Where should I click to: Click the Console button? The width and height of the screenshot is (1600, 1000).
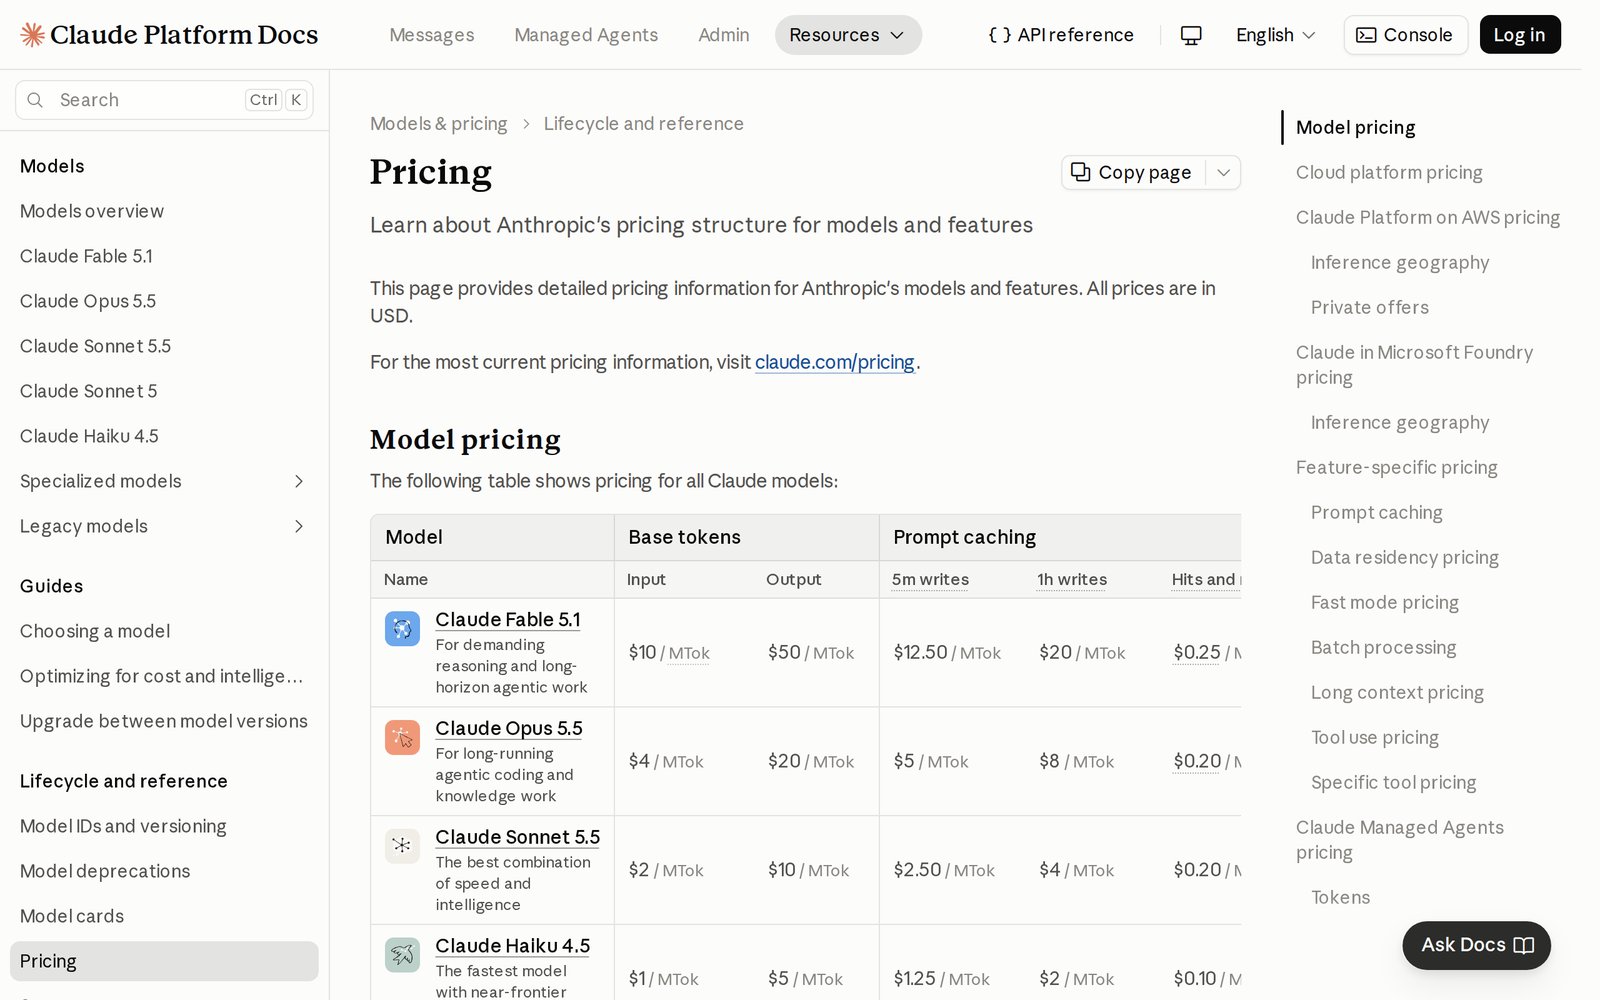pyautogui.click(x=1405, y=35)
